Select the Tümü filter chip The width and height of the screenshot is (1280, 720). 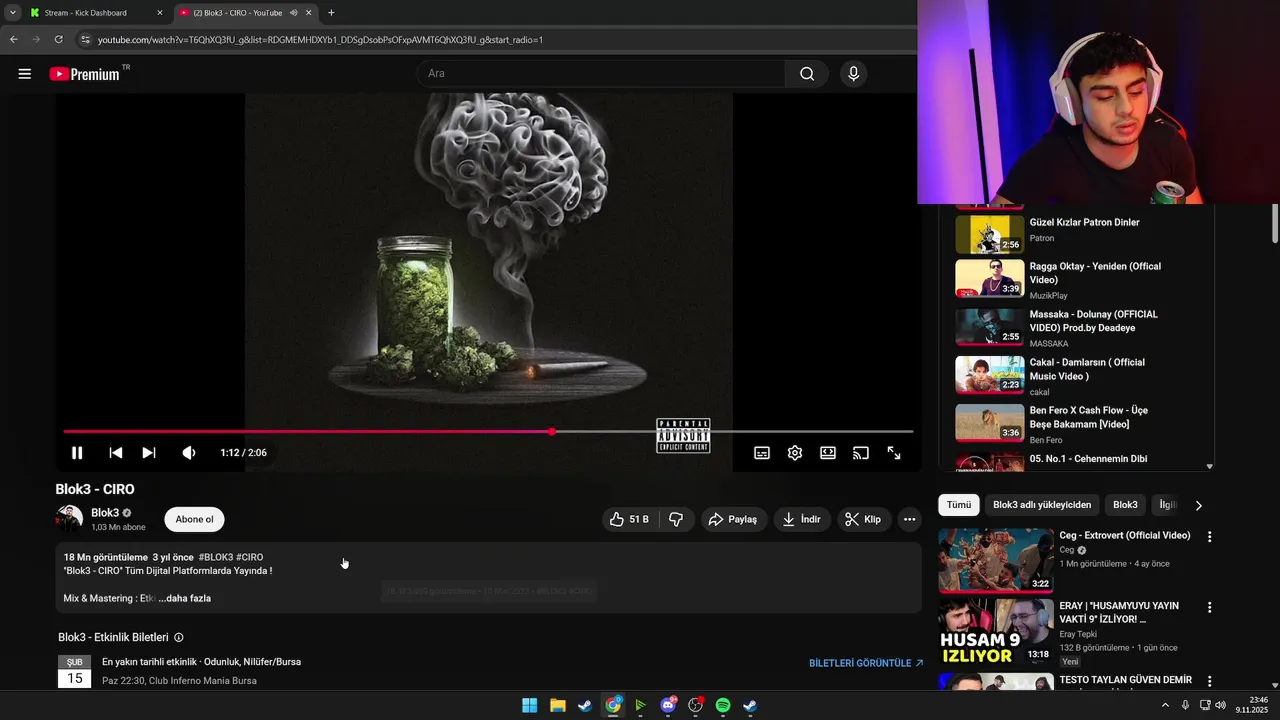tap(959, 505)
